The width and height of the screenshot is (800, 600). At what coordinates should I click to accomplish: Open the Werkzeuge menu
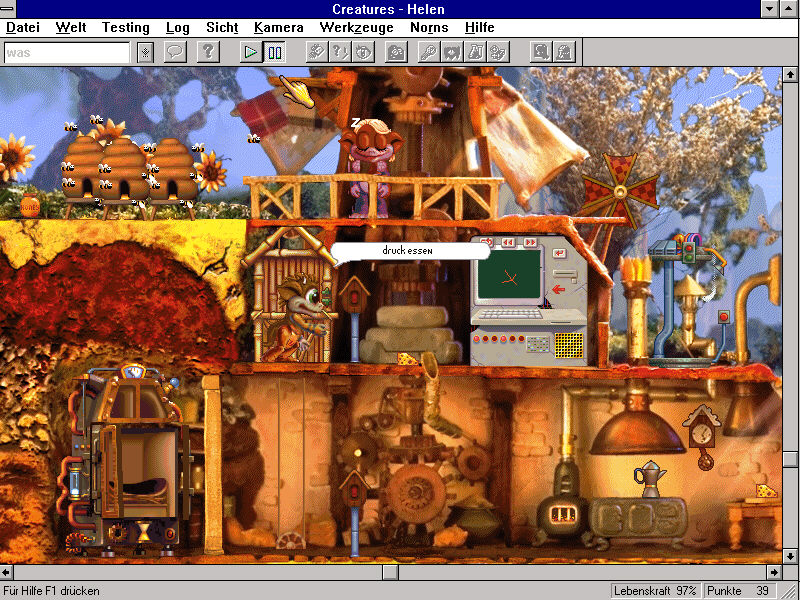tap(356, 27)
